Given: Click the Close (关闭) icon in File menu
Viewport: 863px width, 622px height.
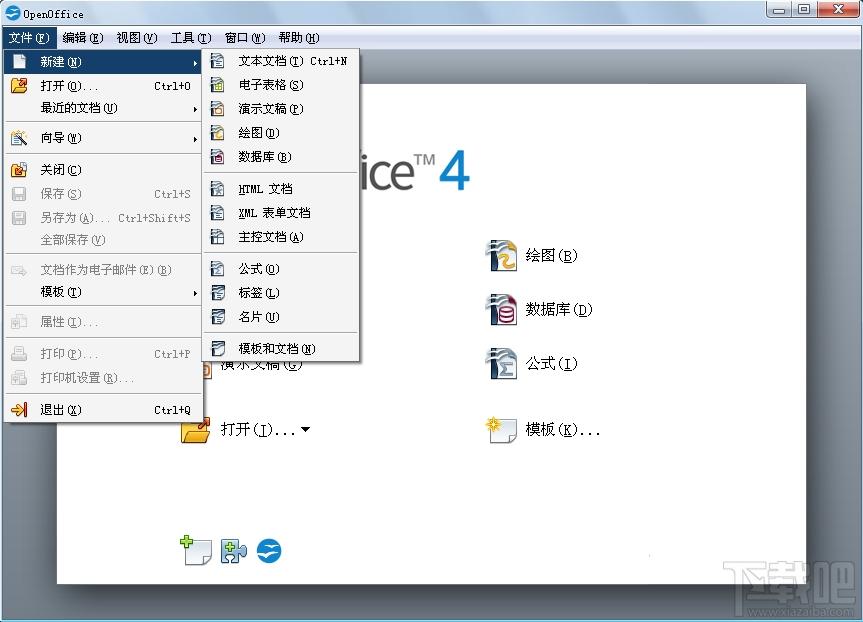Looking at the screenshot, I should [19, 170].
